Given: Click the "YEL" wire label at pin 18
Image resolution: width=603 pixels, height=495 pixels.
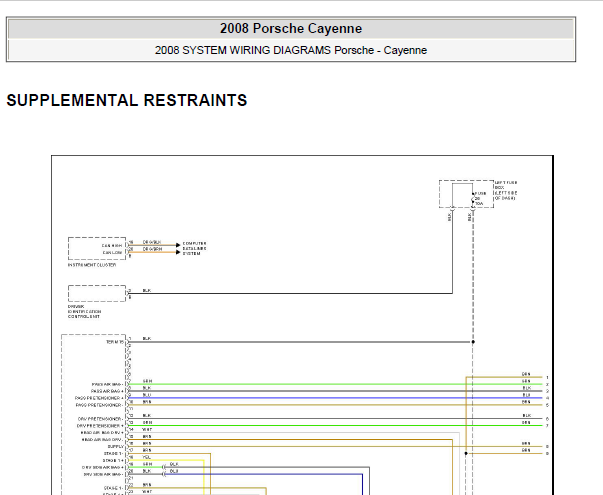Looking at the screenshot, I should click(147, 457).
